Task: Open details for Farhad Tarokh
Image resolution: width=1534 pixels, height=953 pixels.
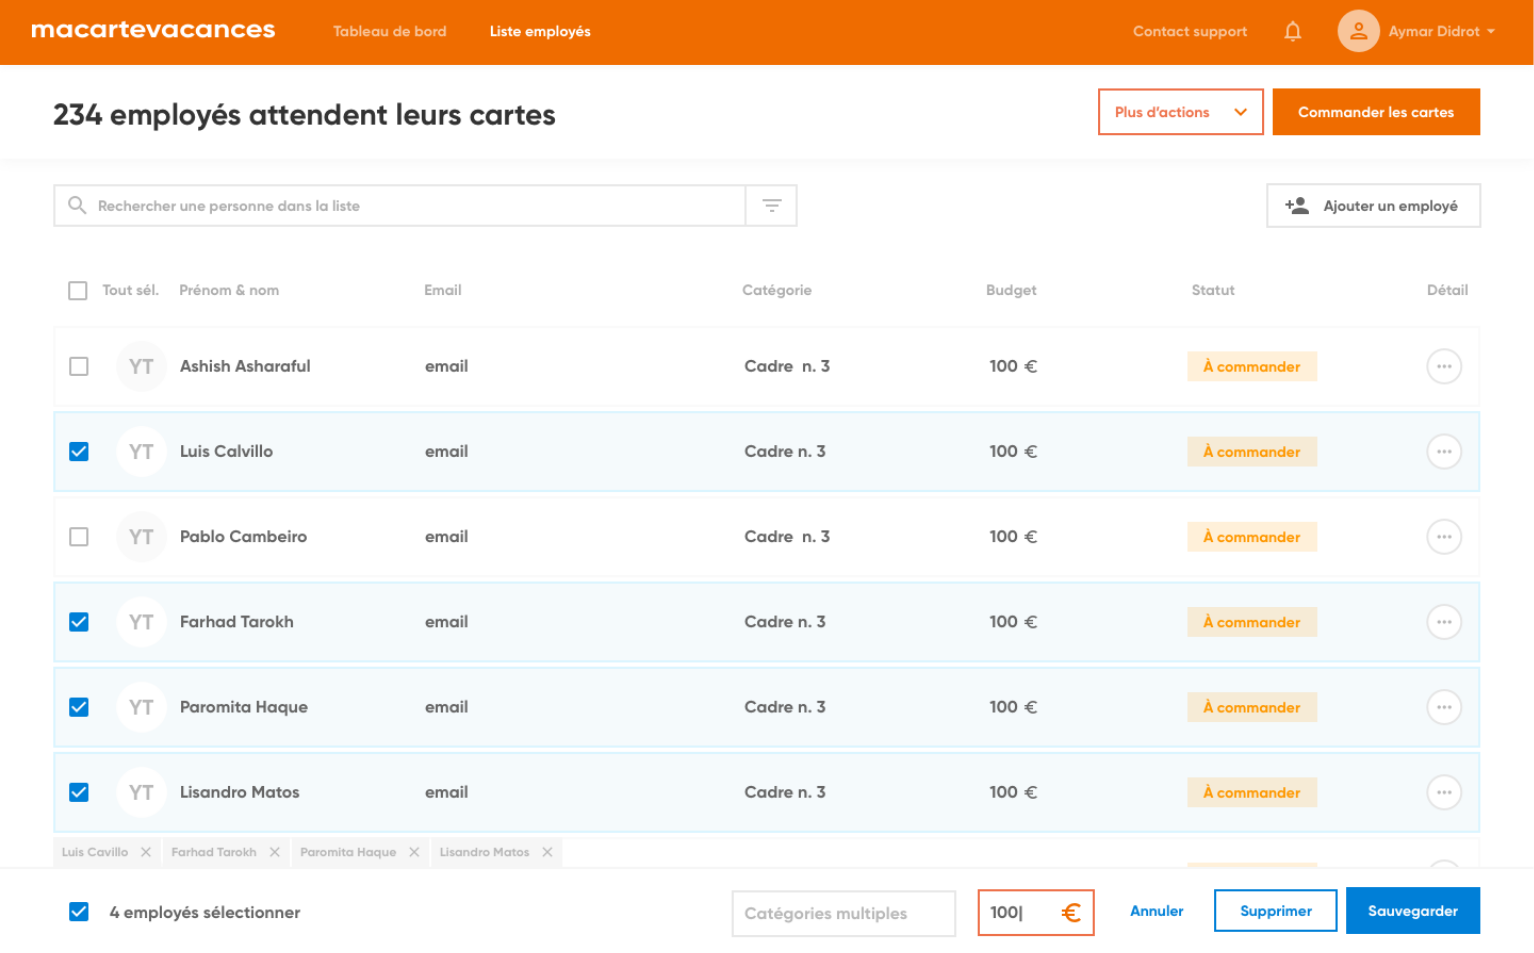Action: pyautogui.click(x=1443, y=622)
